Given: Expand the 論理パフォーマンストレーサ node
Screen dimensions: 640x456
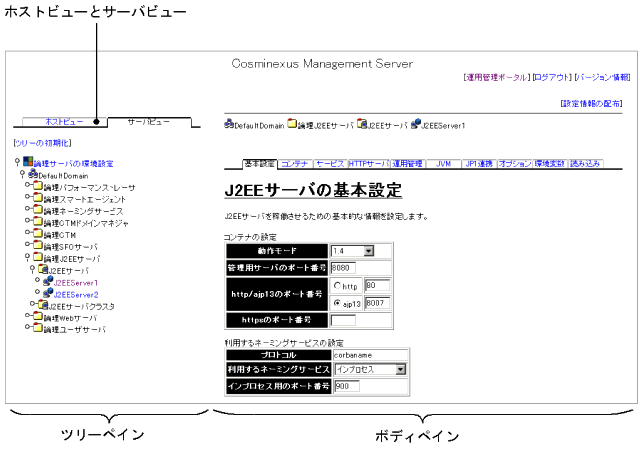Looking at the screenshot, I should pos(28,185).
